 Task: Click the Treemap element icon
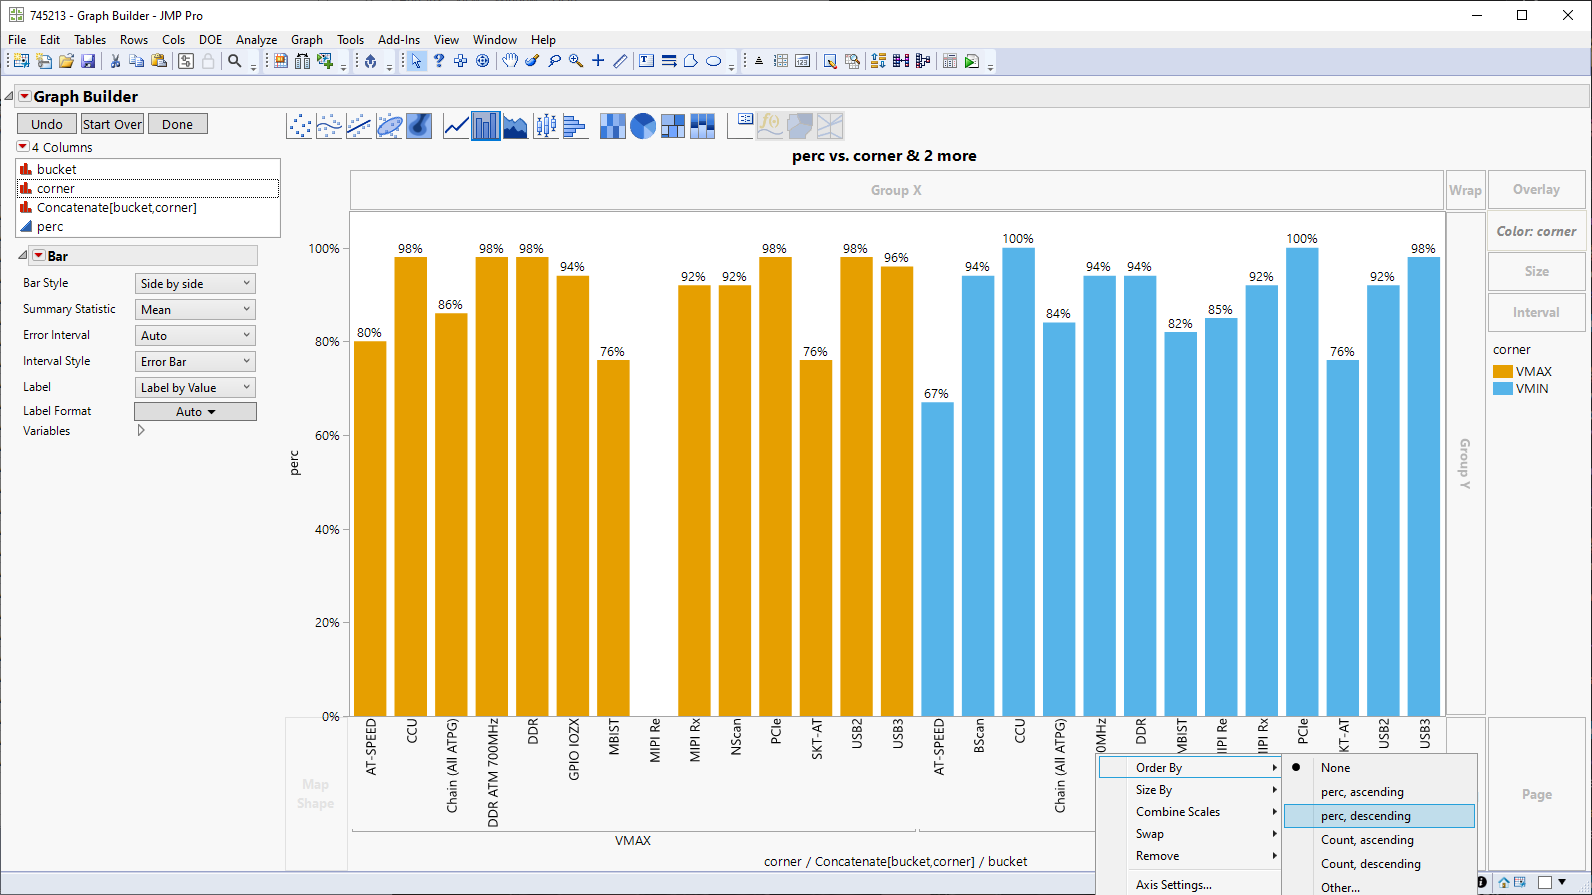point(673,126)
